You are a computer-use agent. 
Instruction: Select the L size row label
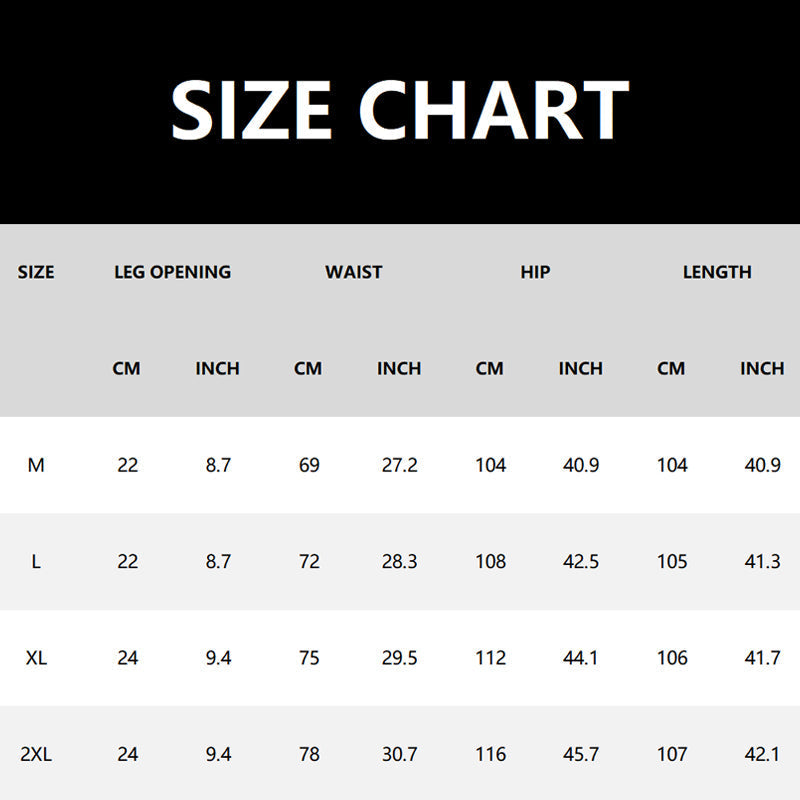click(36, 561)
